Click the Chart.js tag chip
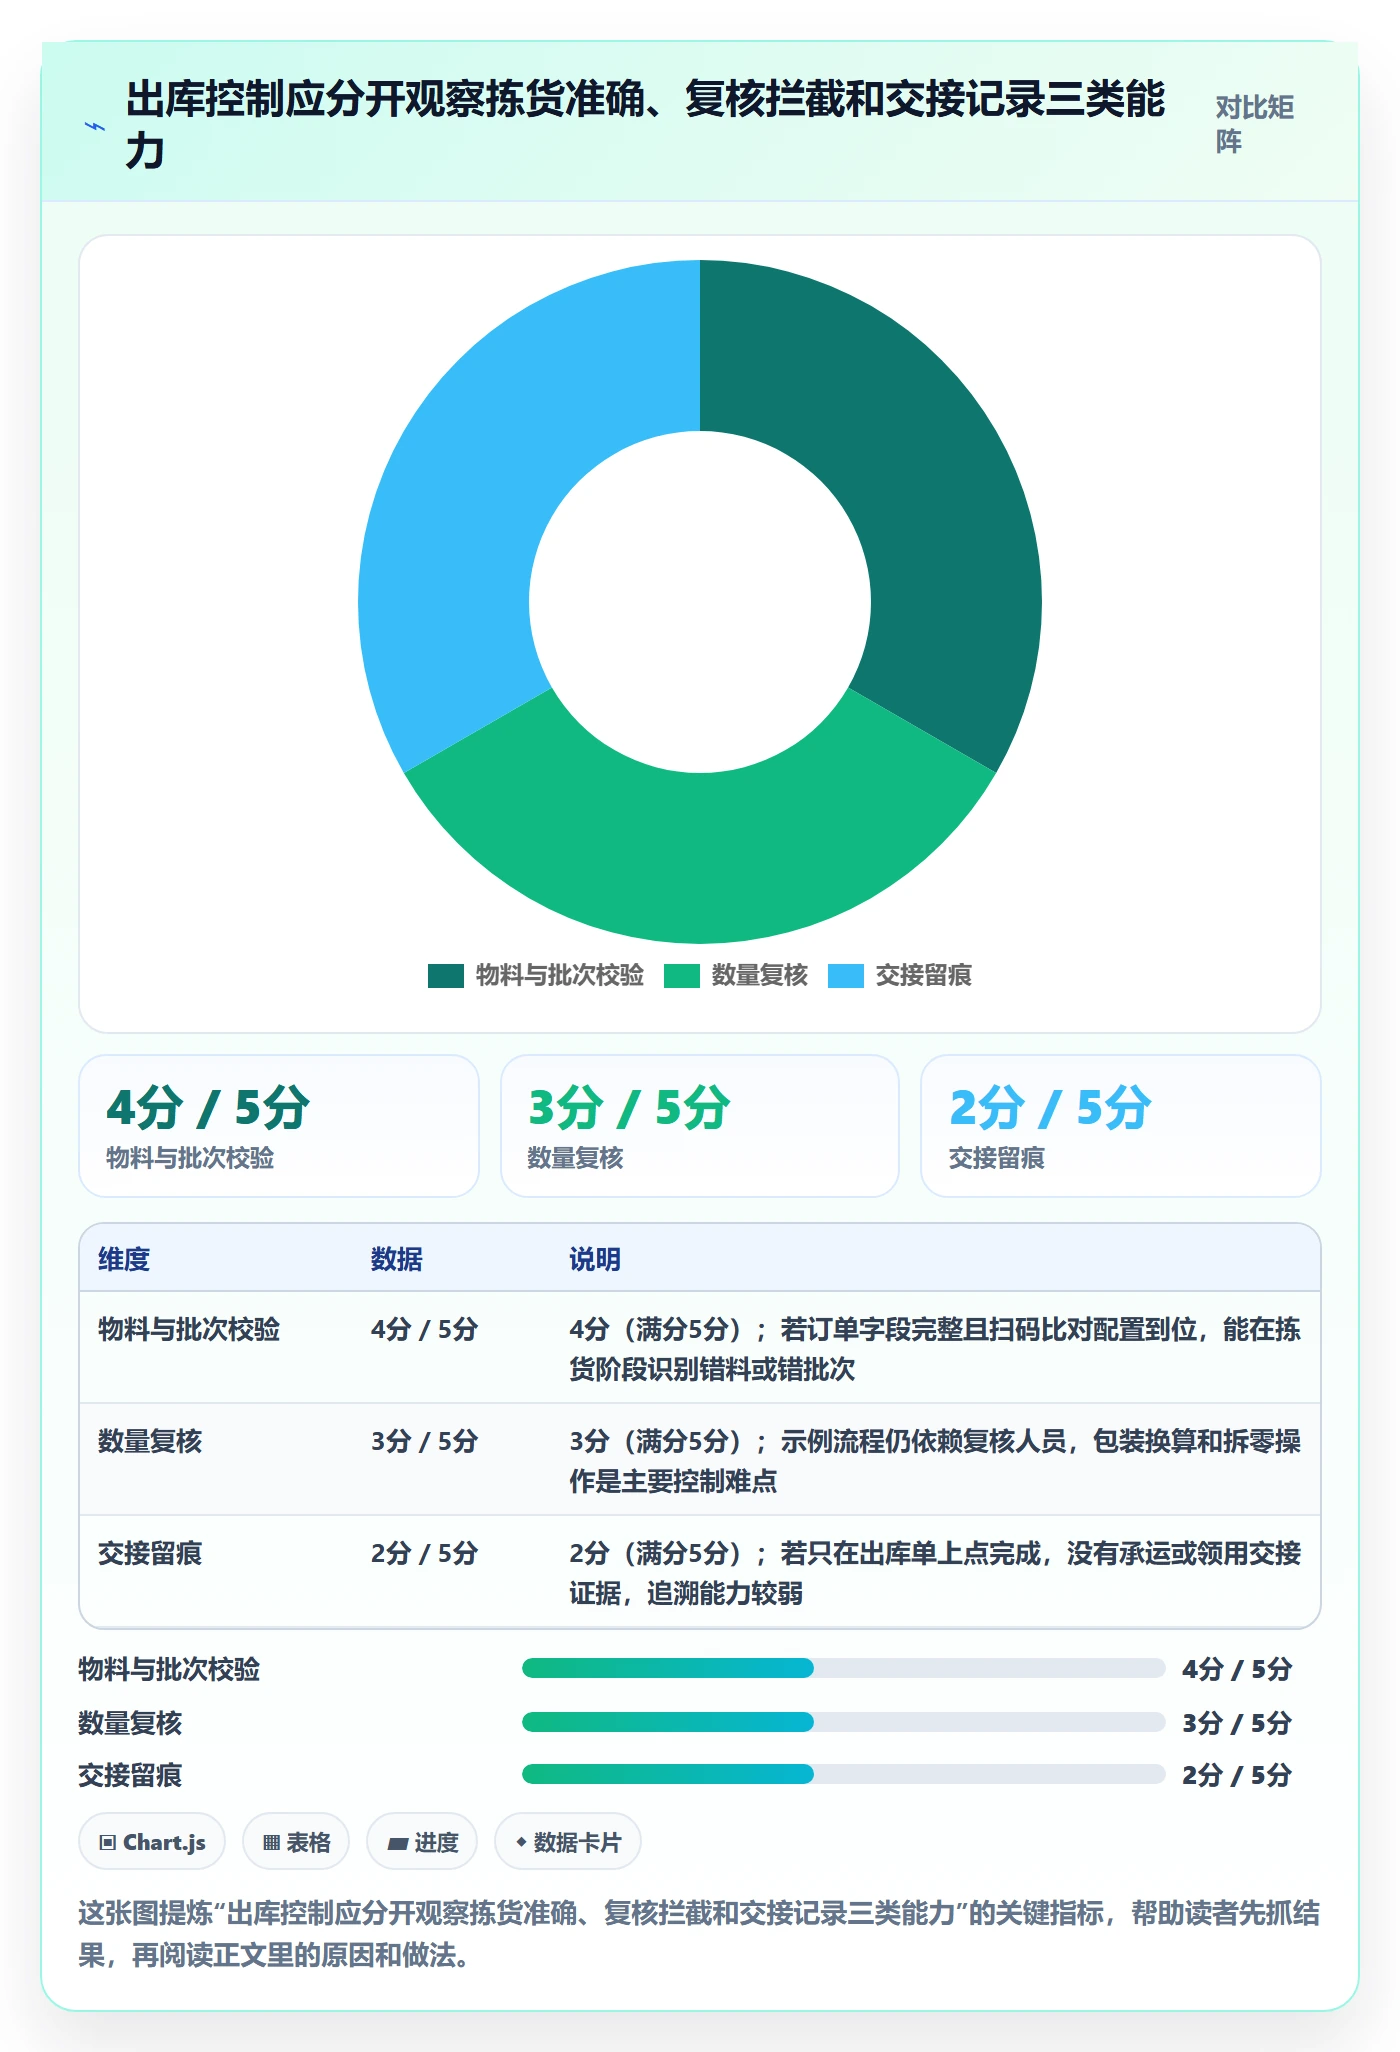 point(152,1842)
